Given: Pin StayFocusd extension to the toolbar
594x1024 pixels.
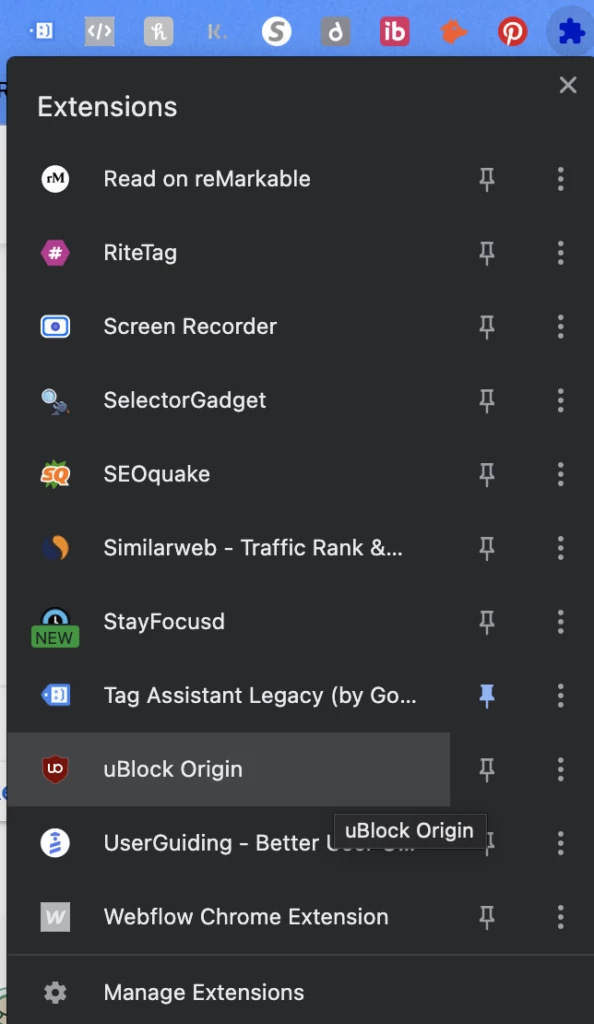Looking at the screenshot, I should (487, 622).
